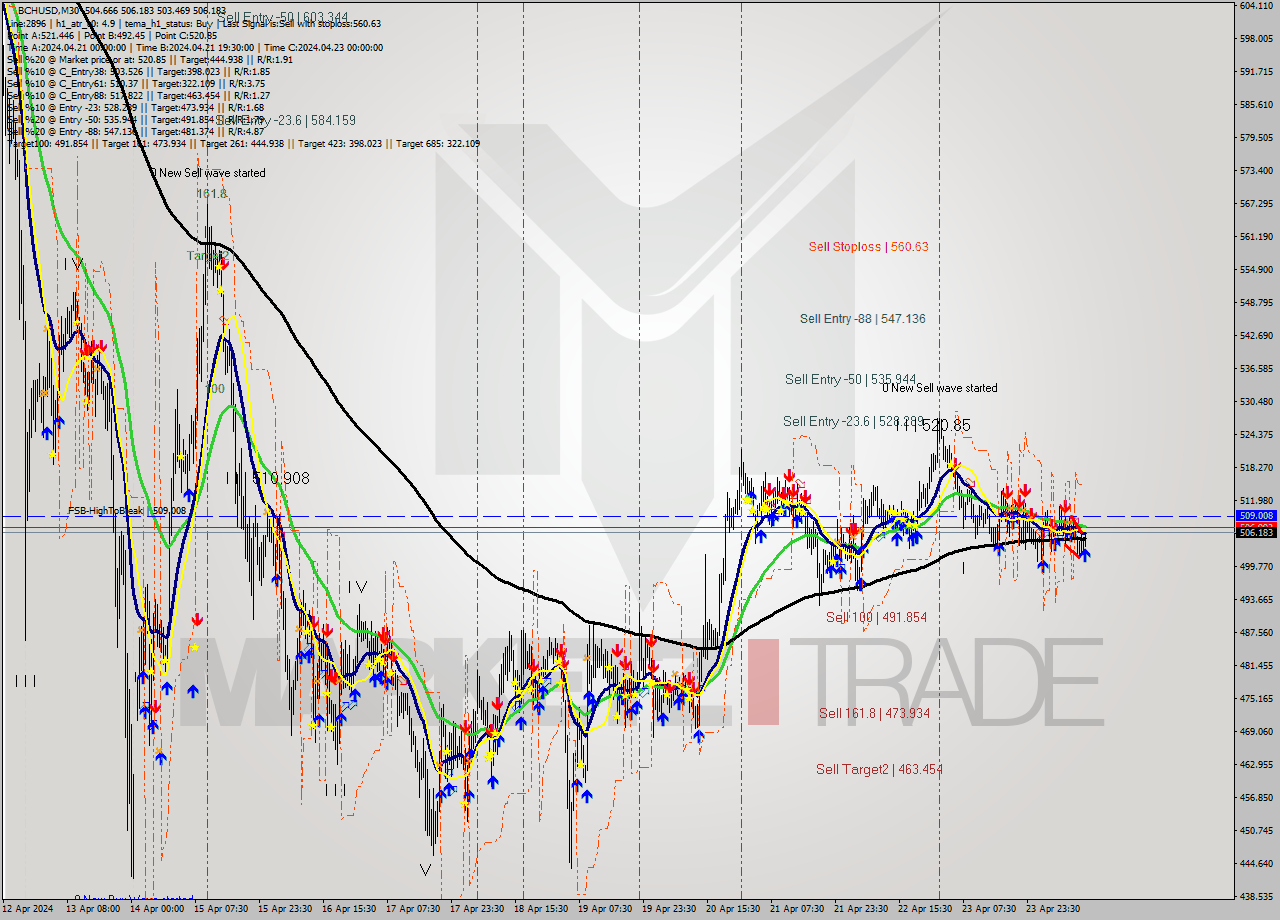Image resolution: width=1280 pixels, height=920 pixels.
Task: Click the 'Sell Entry -50 | 603.344' label
Action: [x=283, y=18]
